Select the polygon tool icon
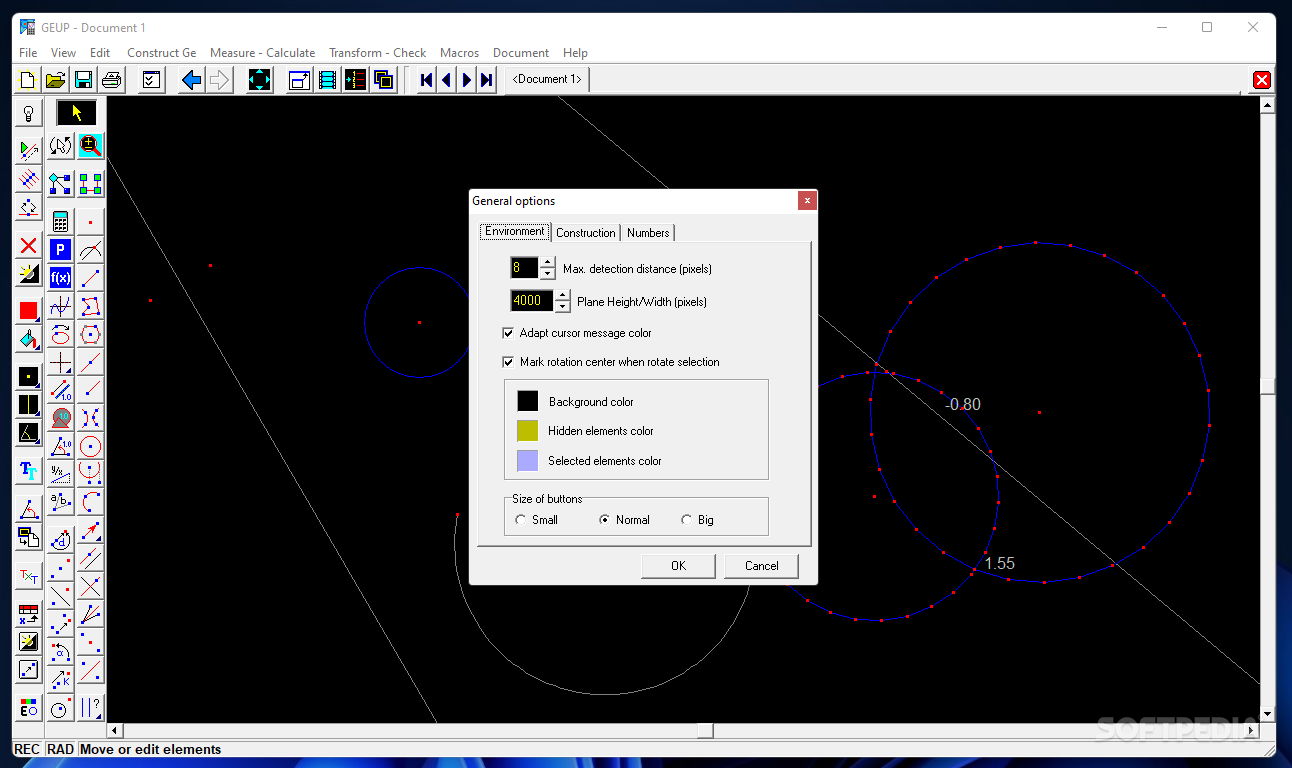This screenshot has height=768, width=1292. [91, 306]
